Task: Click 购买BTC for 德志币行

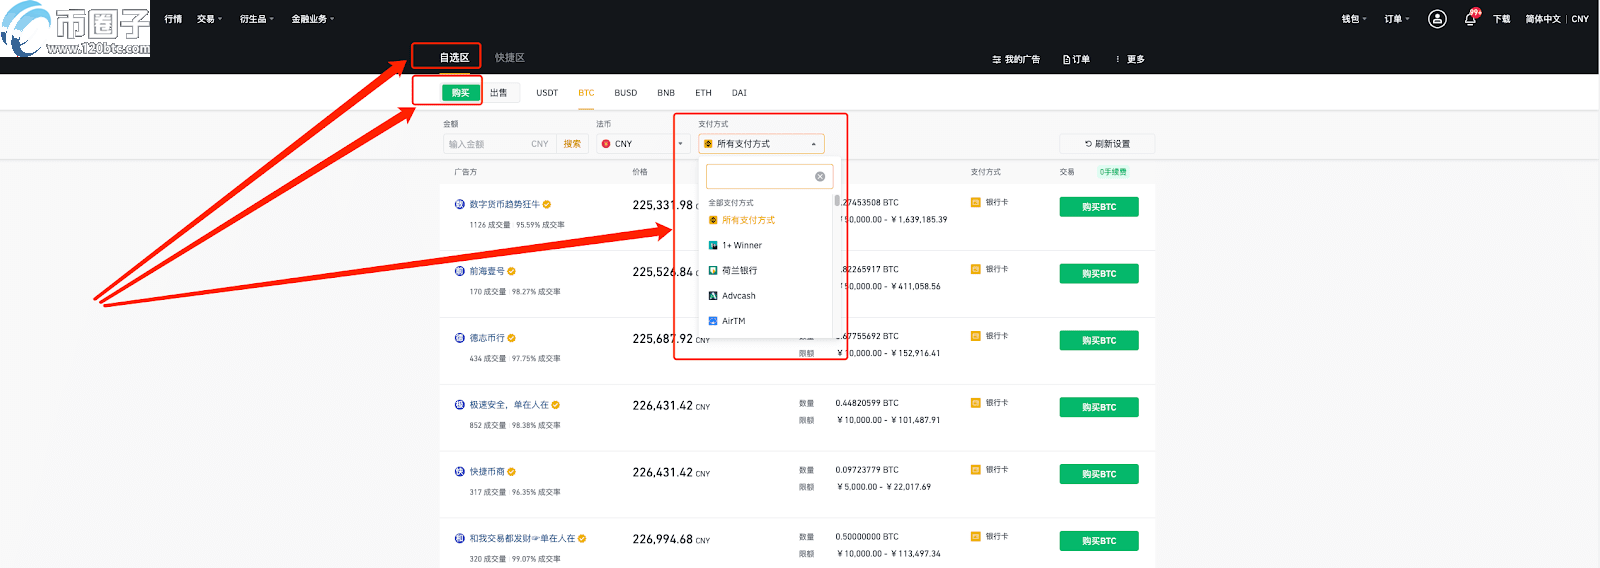Action: [1099, 341]
